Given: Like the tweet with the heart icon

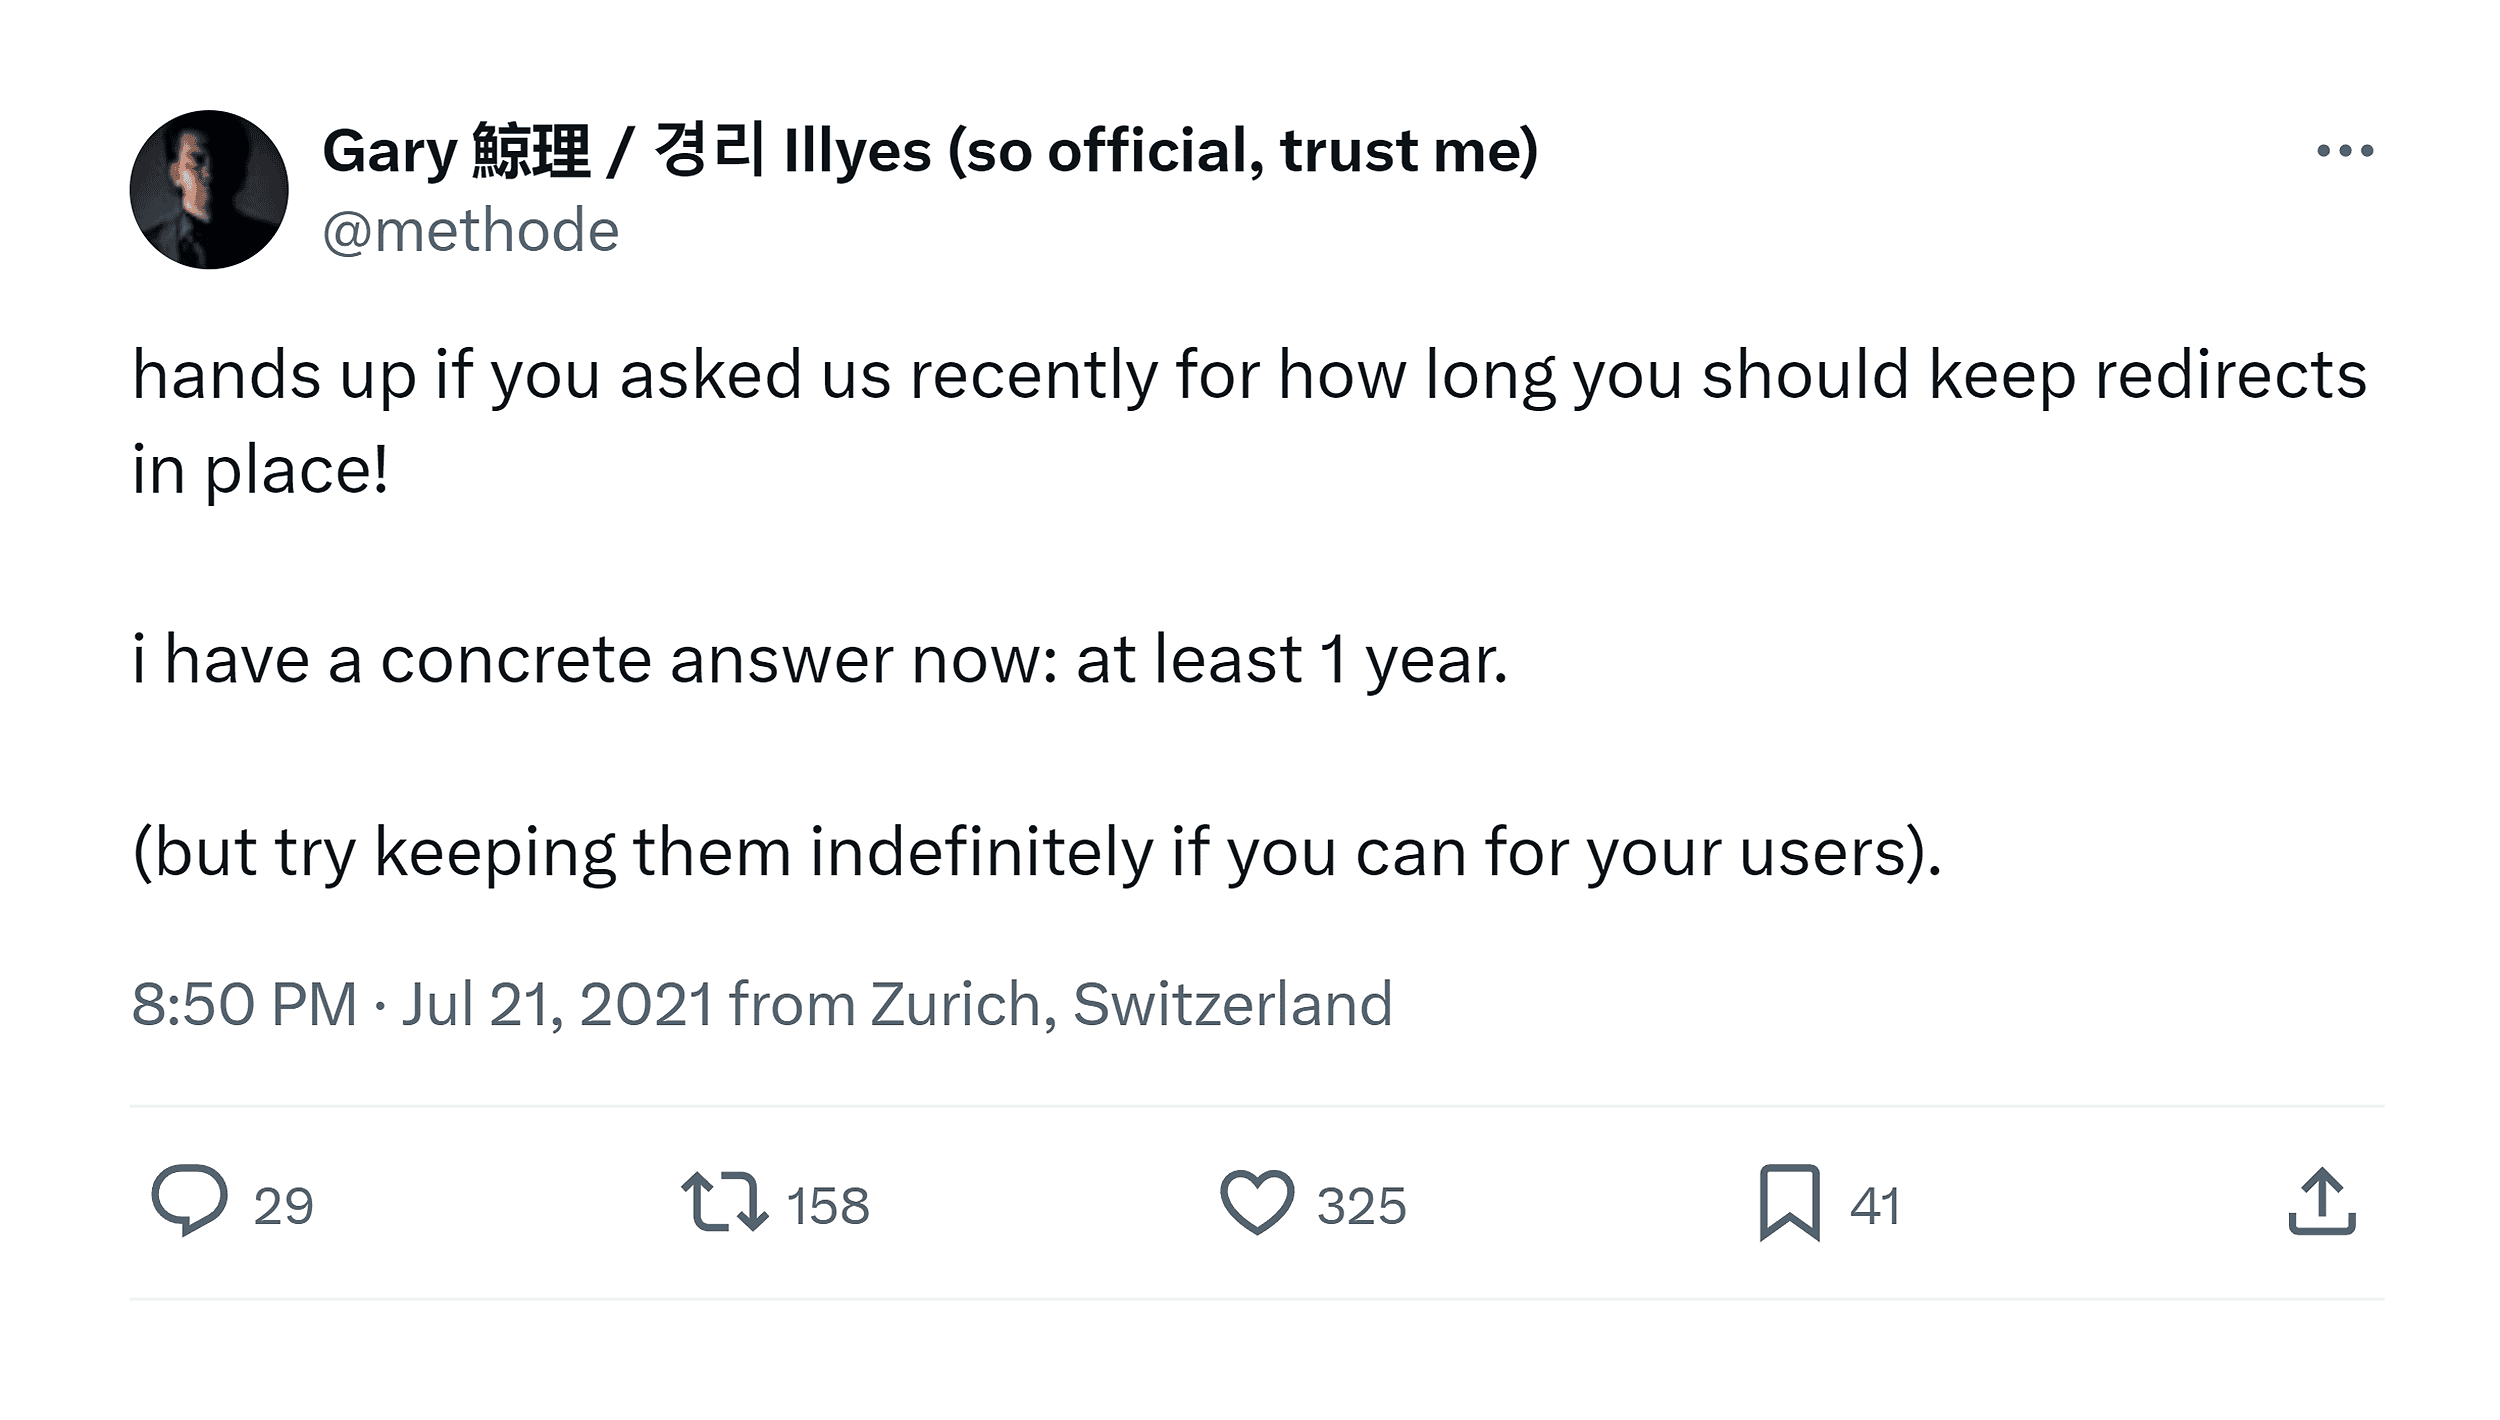Looking at the screenshot, I should pyautogui.click(x=1257, y=1202).
